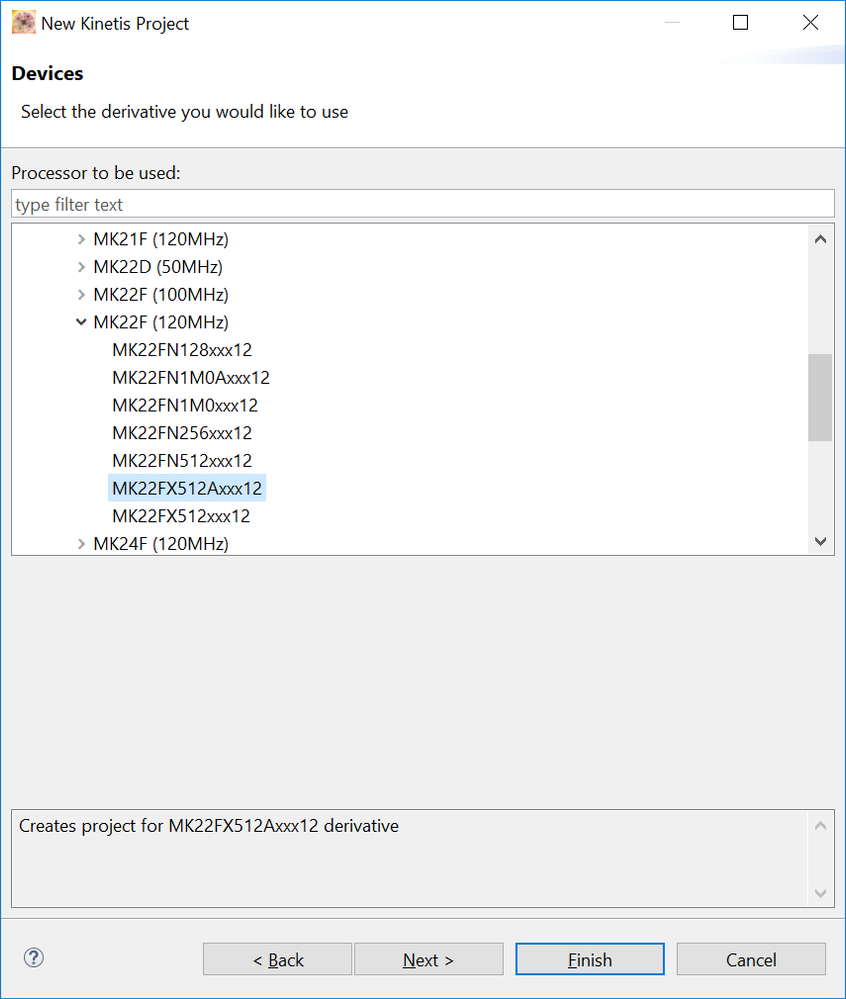Focus the type filter text field
This screenshot has width=846, height=999.
click(x=423, y=205)
